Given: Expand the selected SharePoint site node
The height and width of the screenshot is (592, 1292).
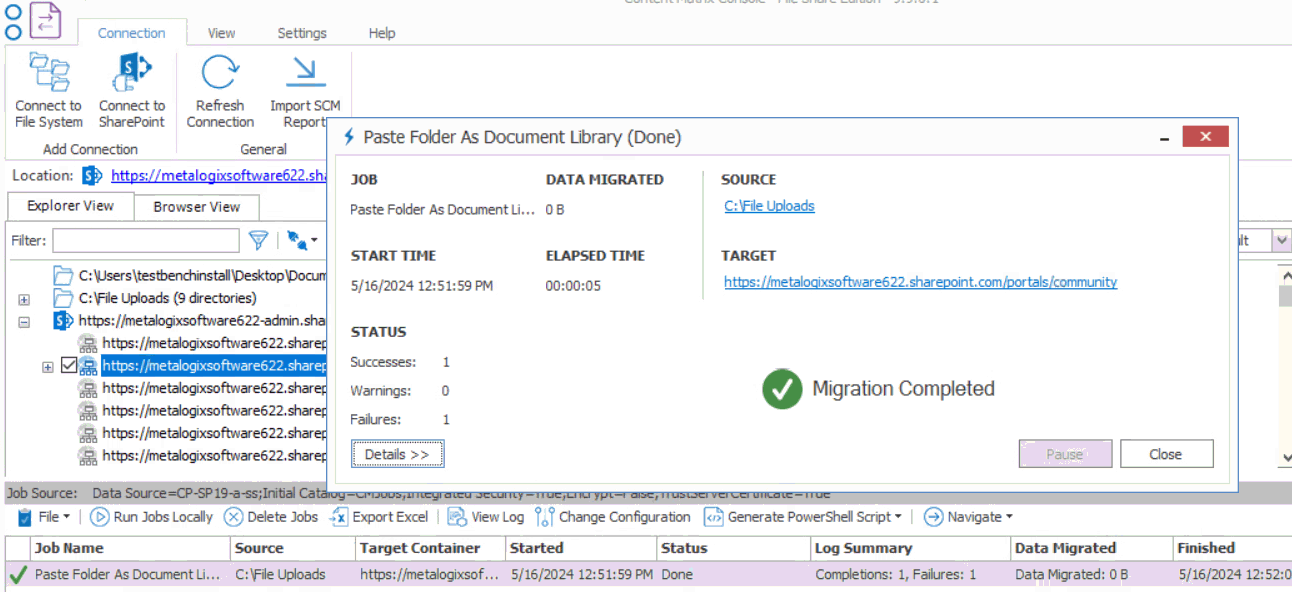Looking at the screenshot, I should coord(47,368).
